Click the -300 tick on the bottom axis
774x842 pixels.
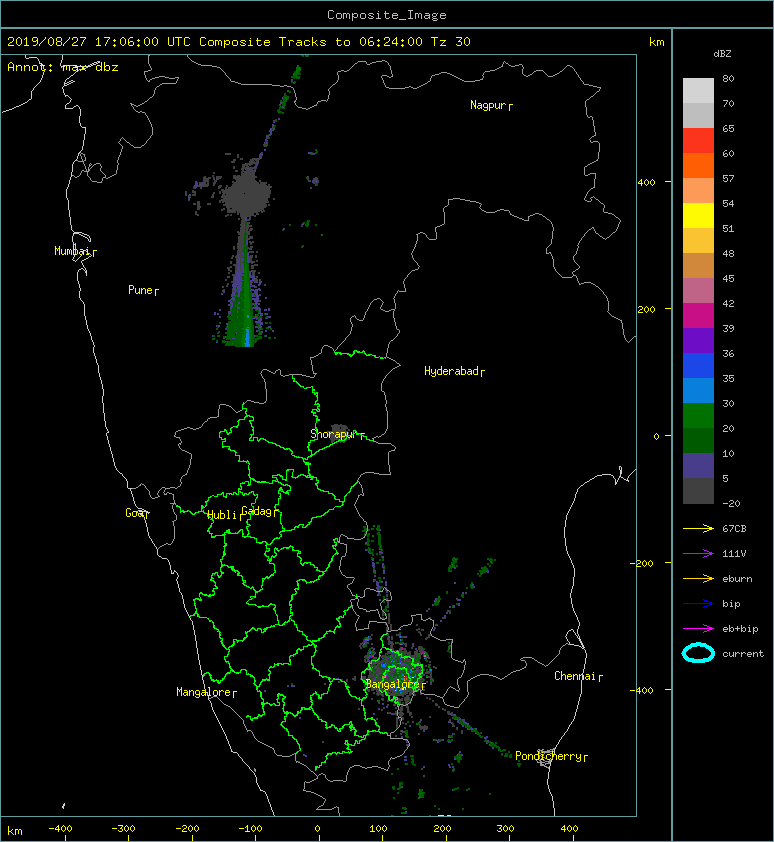[123, 829]
